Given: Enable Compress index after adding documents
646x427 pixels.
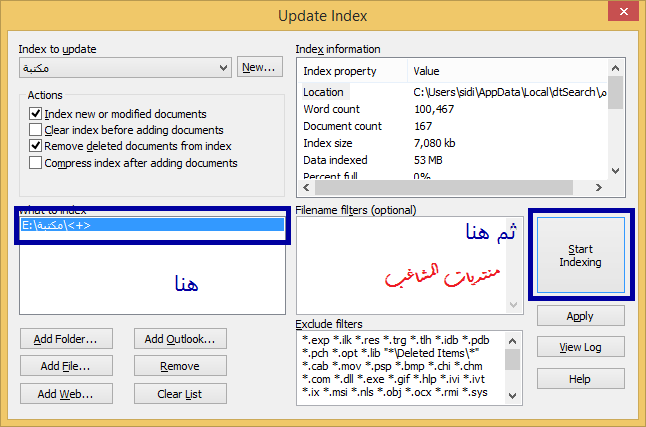Looking at the screenshot, I should [x=36, y=163].
